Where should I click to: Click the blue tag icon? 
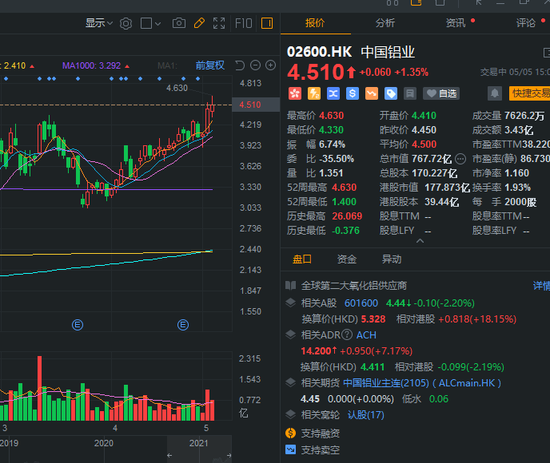coord(391,94)
